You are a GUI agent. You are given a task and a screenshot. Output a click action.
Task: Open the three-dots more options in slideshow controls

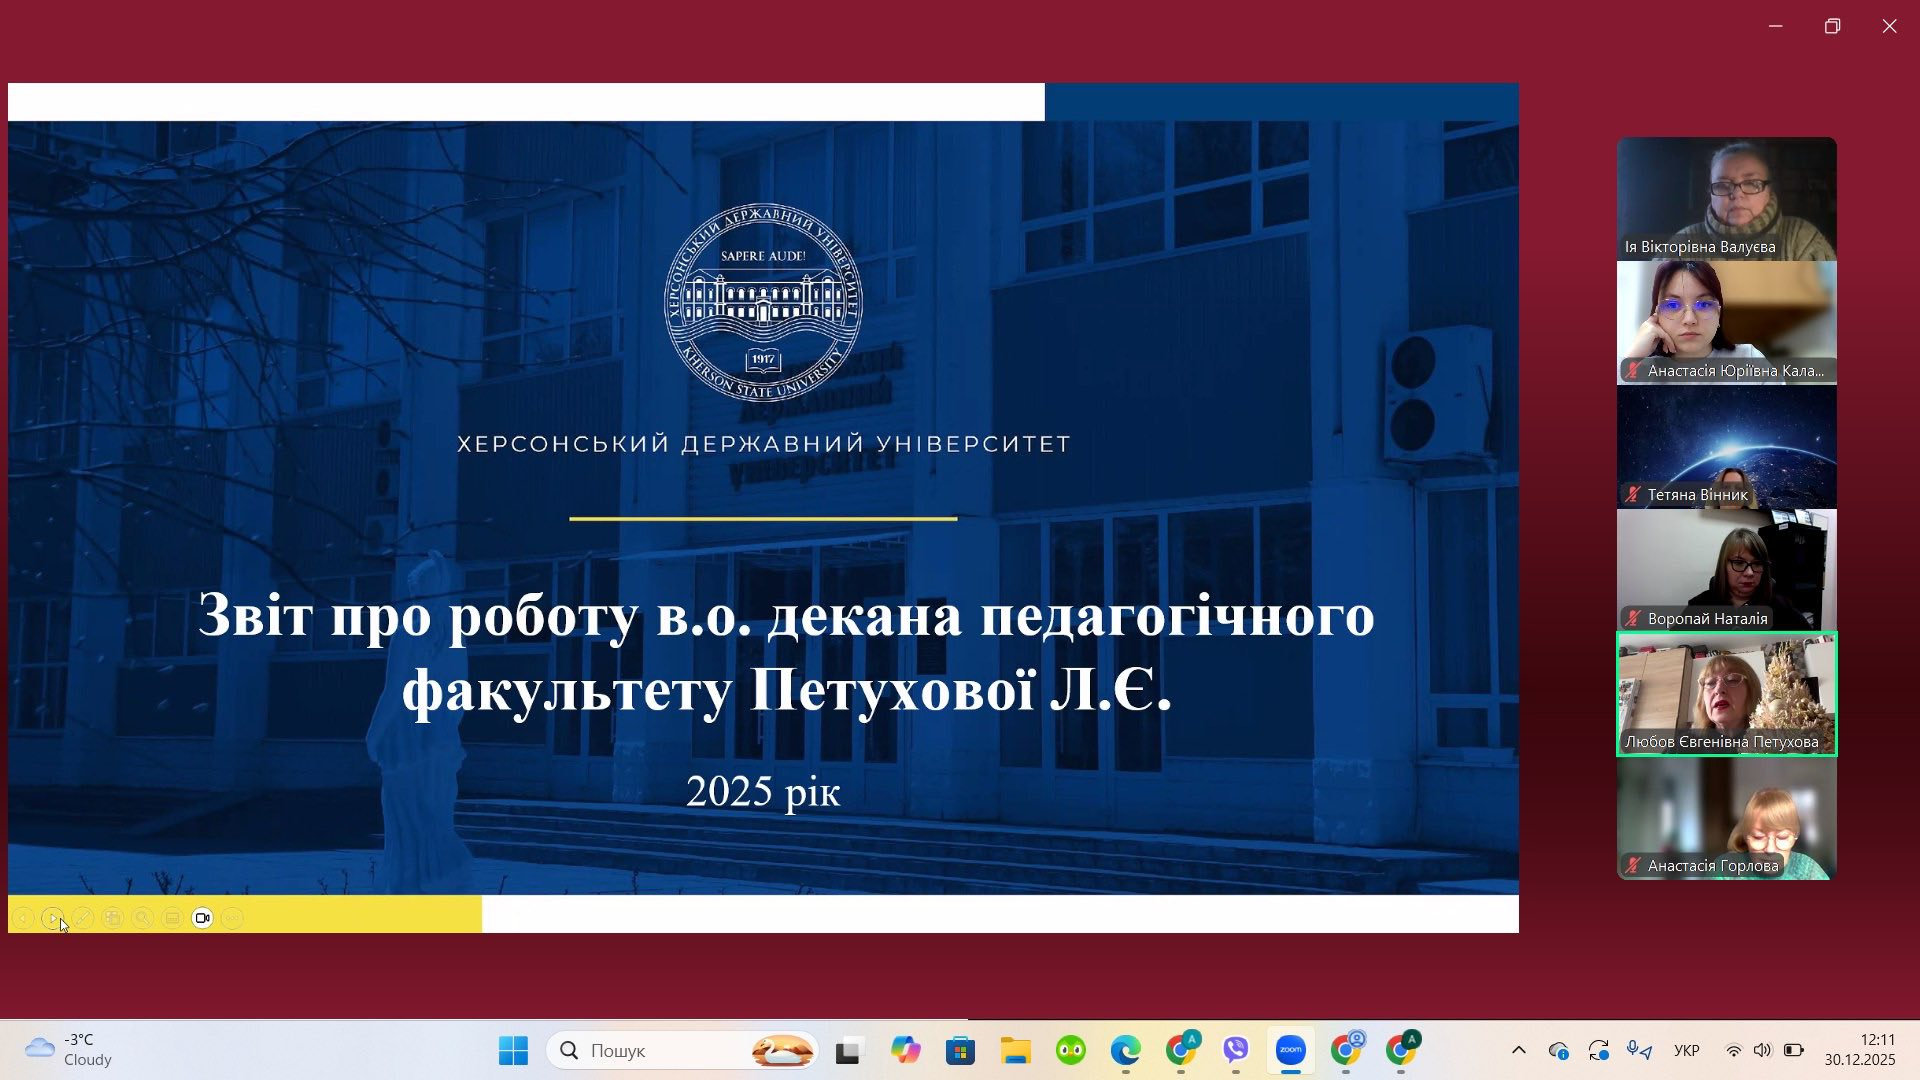click(232, 918)
